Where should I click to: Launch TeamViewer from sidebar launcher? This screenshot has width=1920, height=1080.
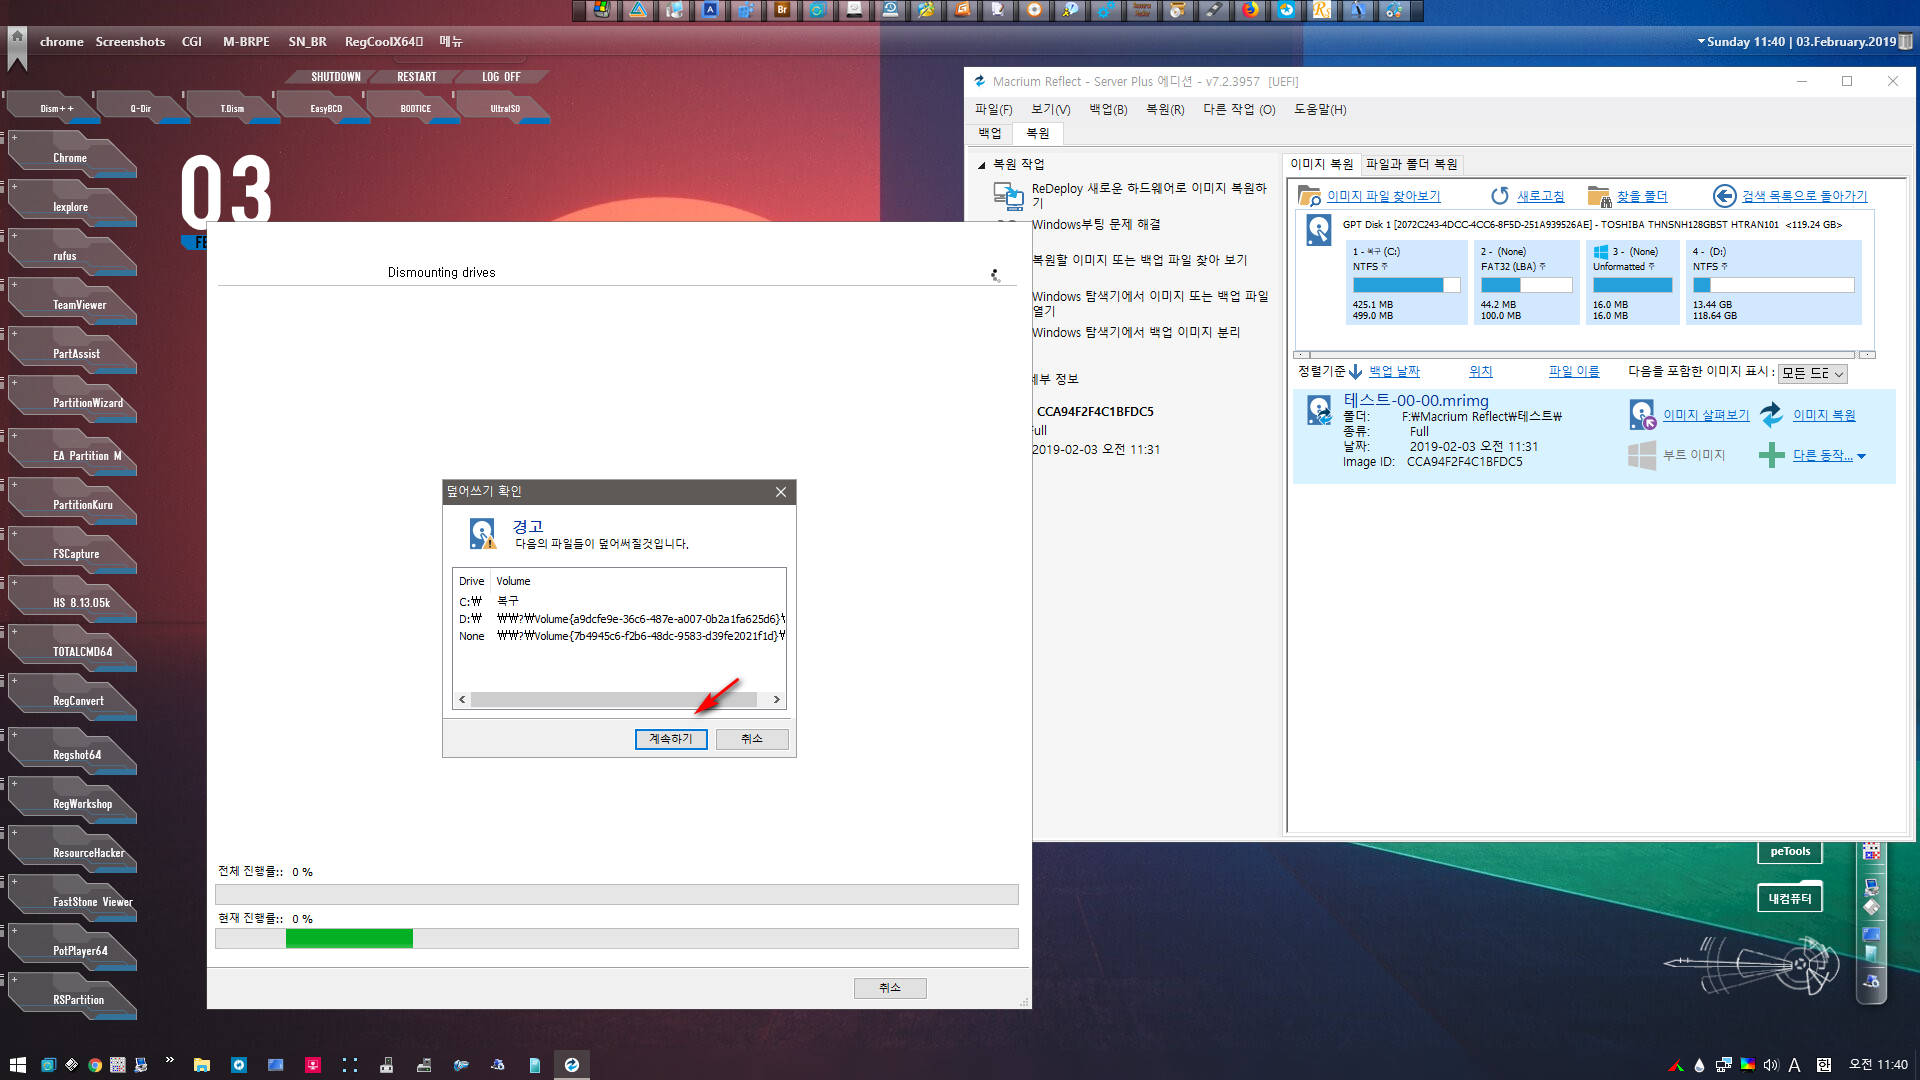click(72, 304)
